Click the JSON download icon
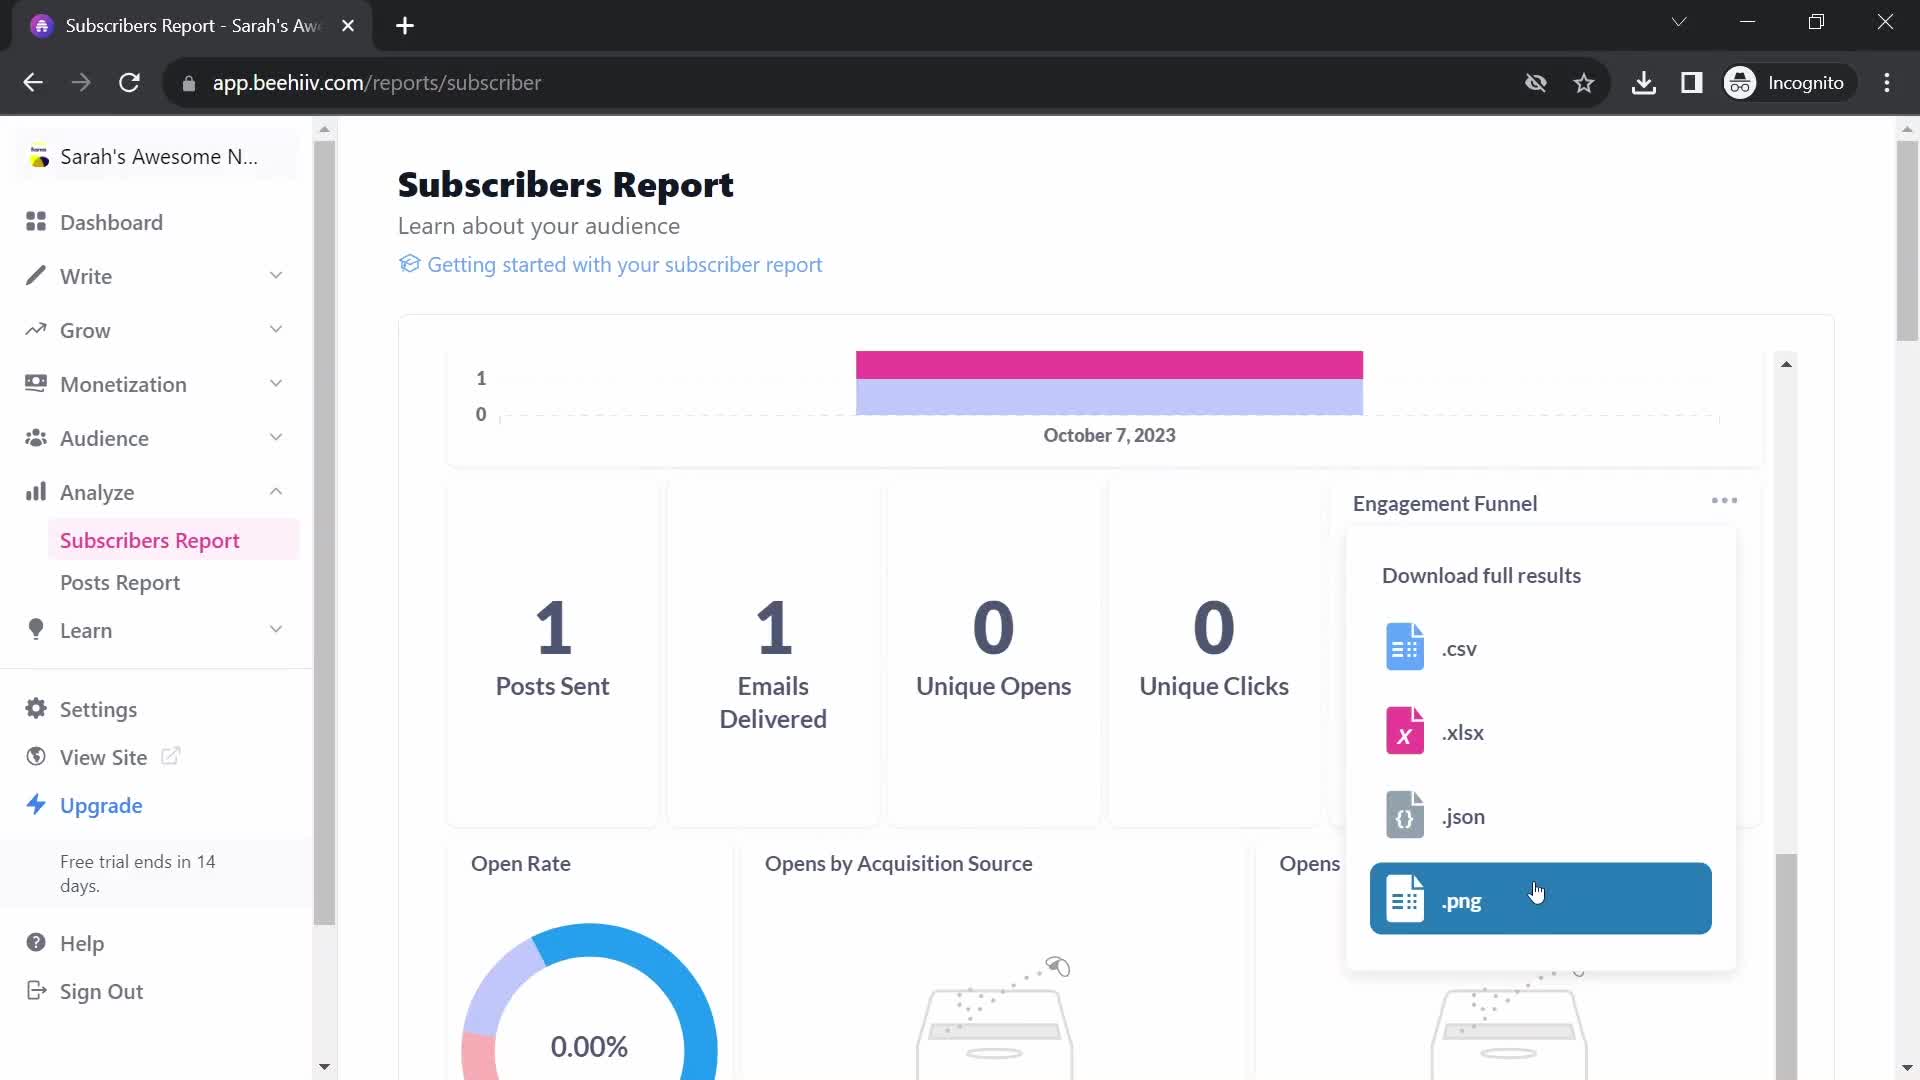The width and height of the screenshot is (1920, 1080). coord(1404,815)
